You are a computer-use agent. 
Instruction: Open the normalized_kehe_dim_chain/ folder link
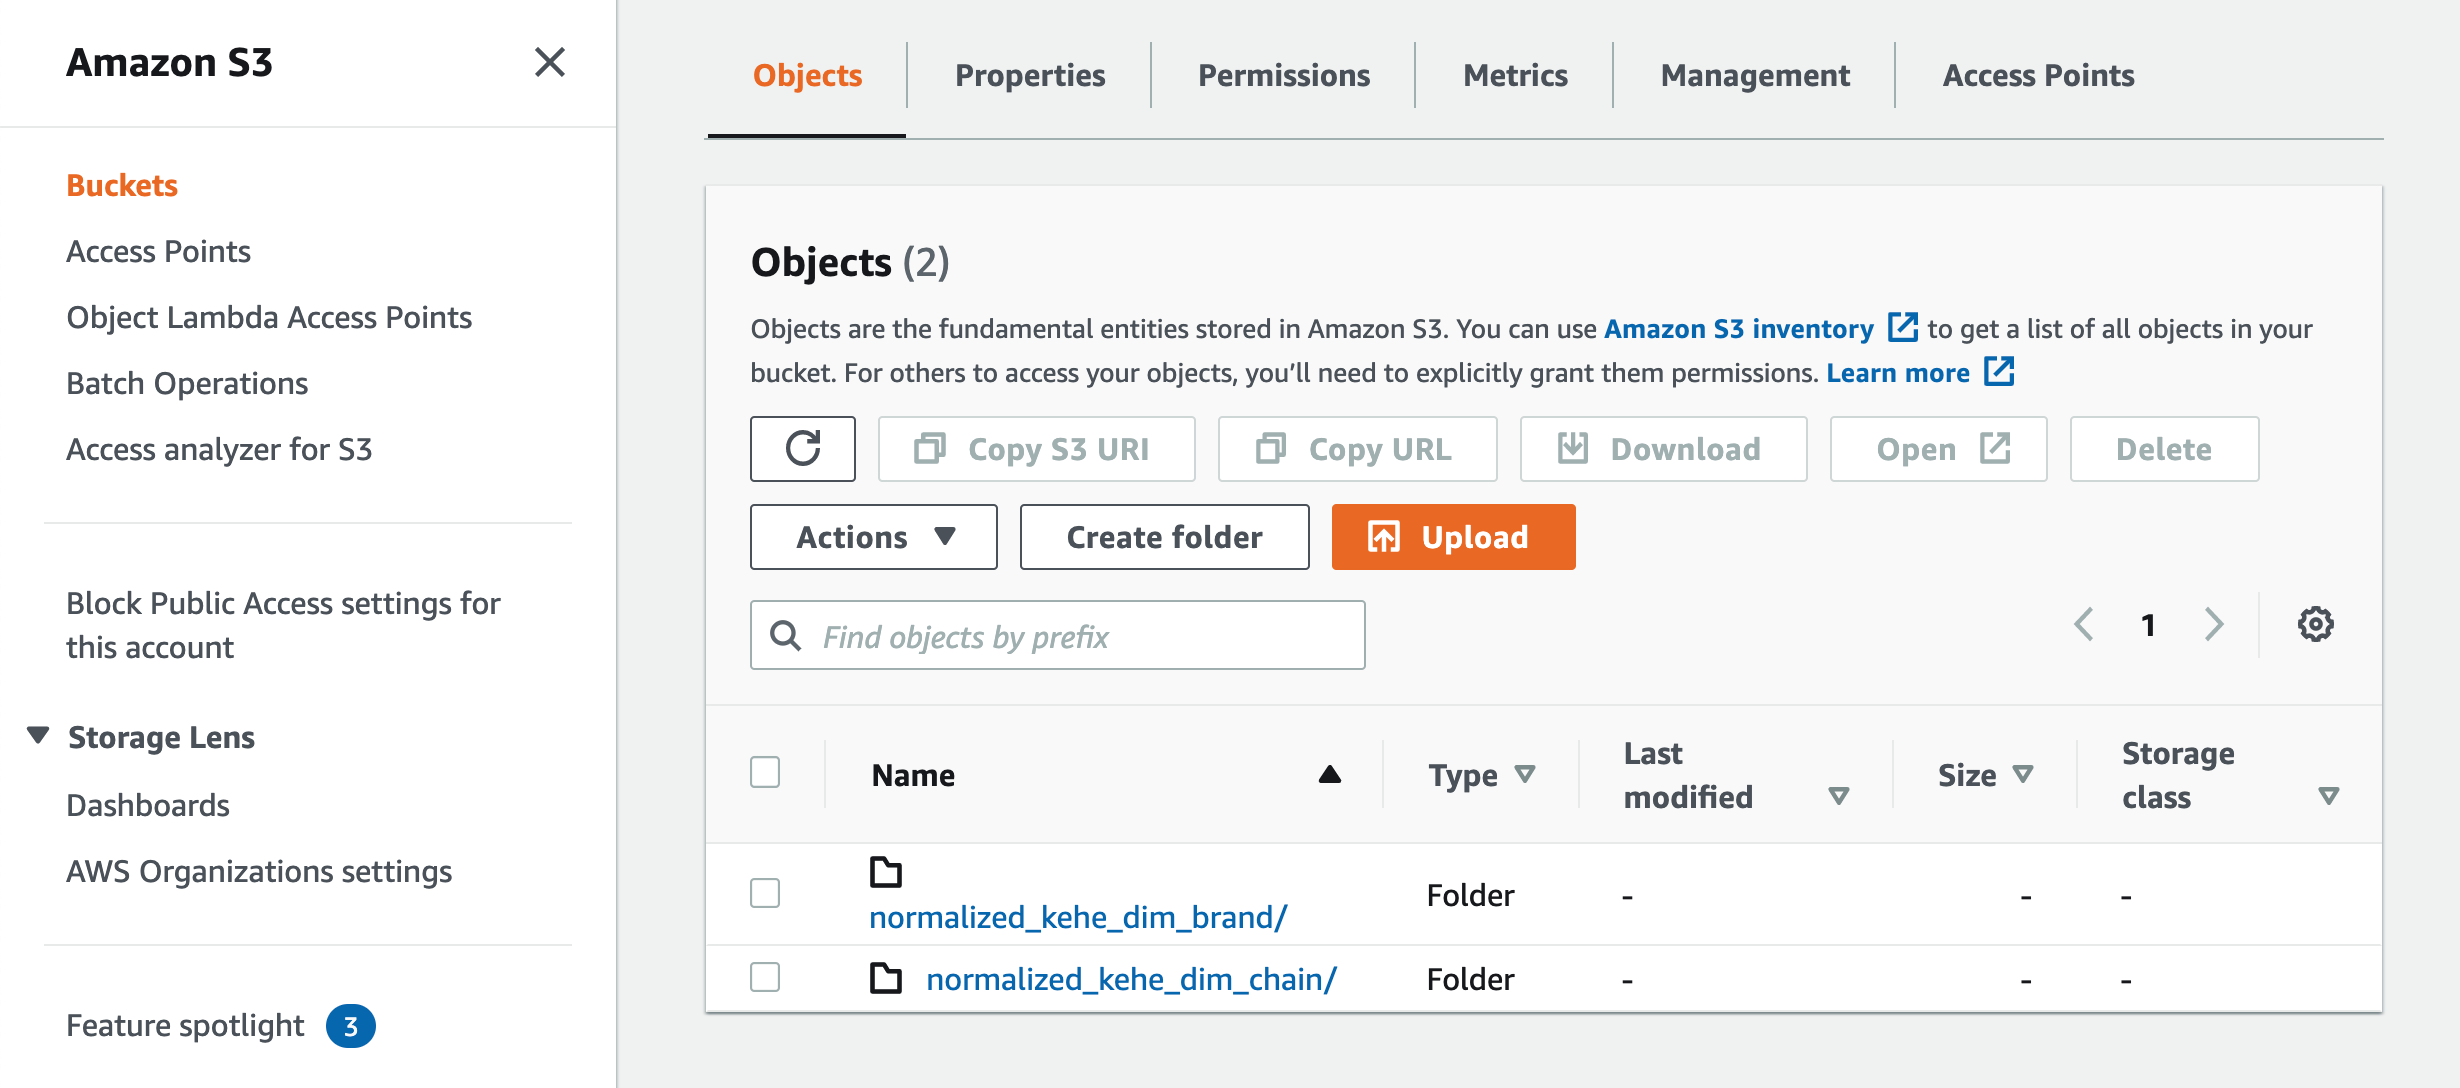click(x=1131, y=979)
